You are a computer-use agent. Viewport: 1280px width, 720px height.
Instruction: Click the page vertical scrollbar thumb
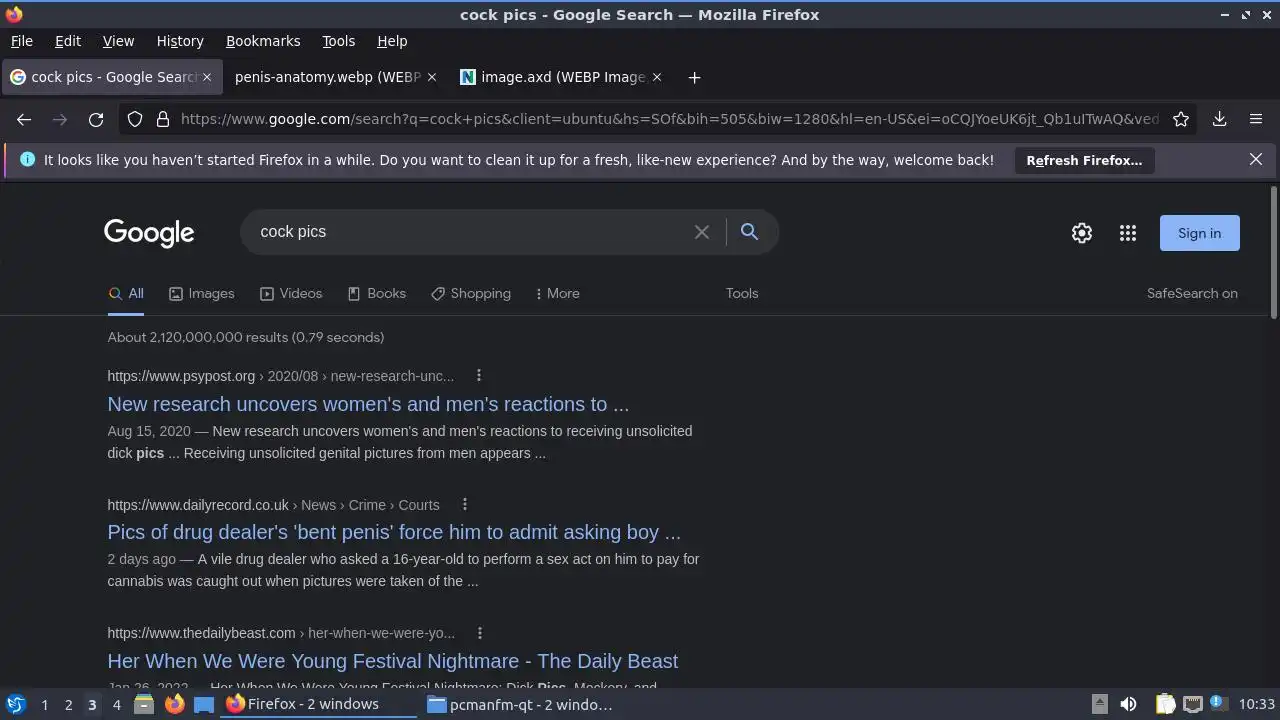pyautogui.click(x=1273, y=253)
